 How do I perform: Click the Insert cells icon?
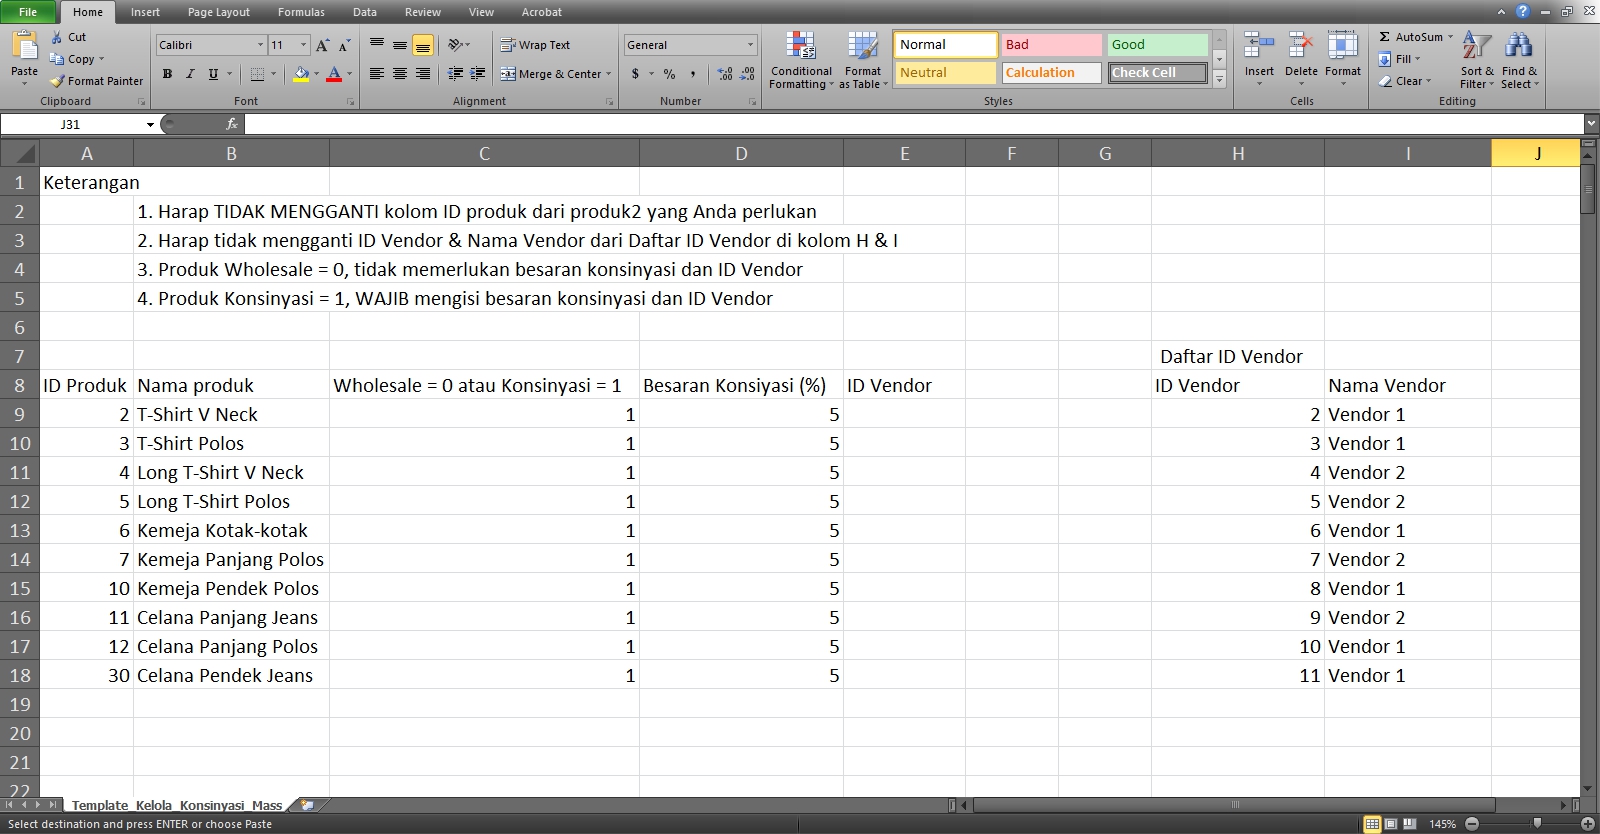(1258, 46)
